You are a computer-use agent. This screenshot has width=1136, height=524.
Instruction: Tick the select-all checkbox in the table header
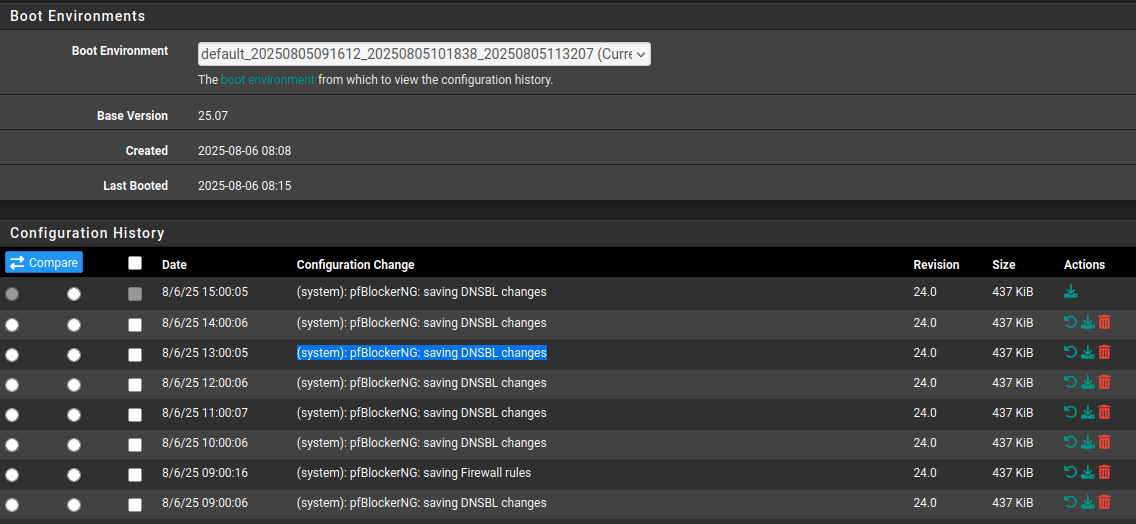click(x=135, y=263)
